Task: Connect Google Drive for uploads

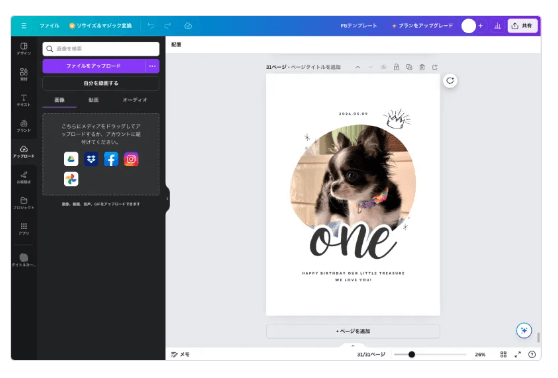Action: [x=71, y=159]
